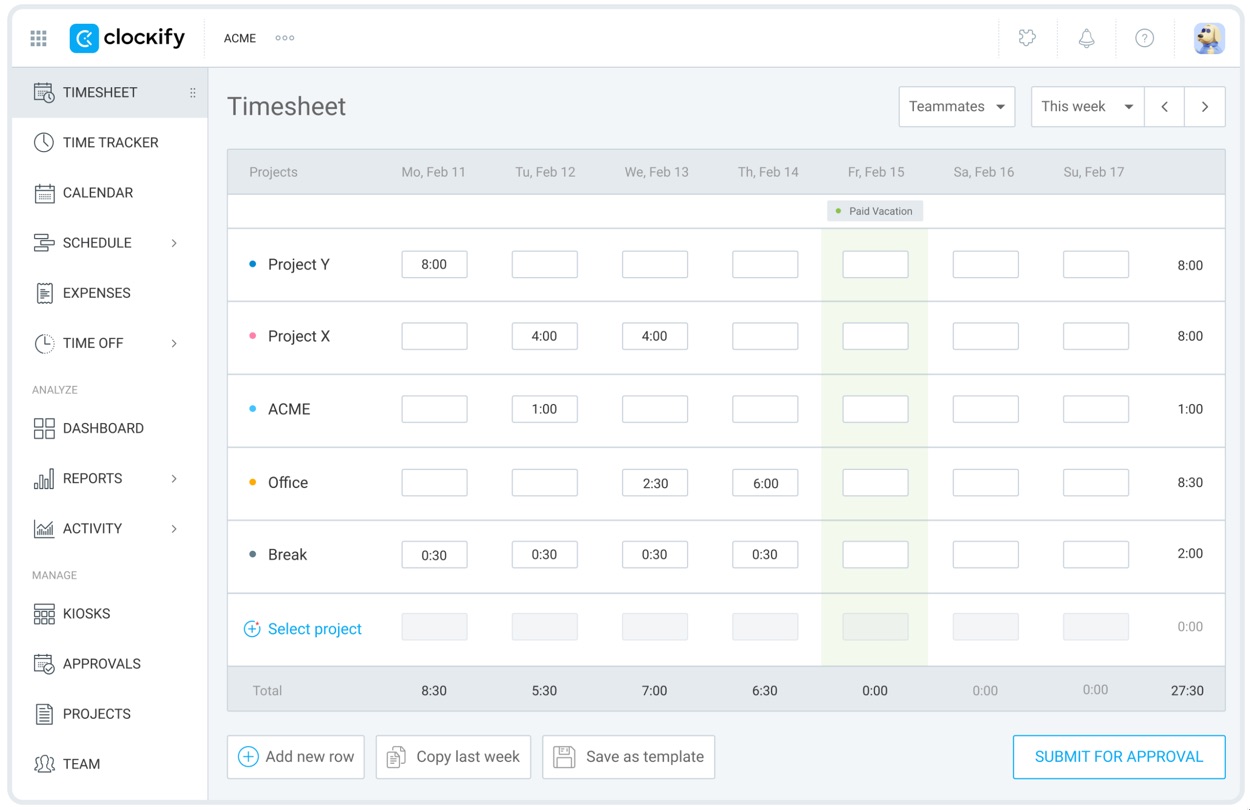
Task: Expand the Reports submenu chevron
Action: coord(174,479)
